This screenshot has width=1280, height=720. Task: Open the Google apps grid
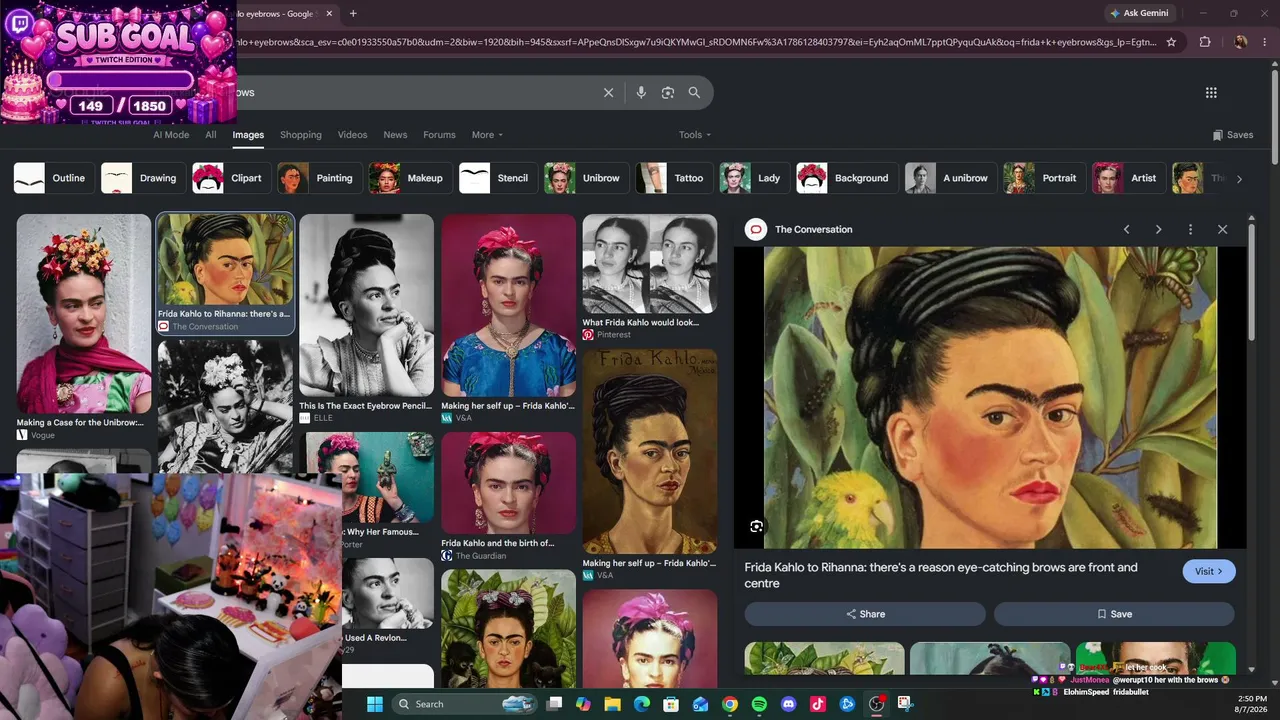tap(1211, 92)
